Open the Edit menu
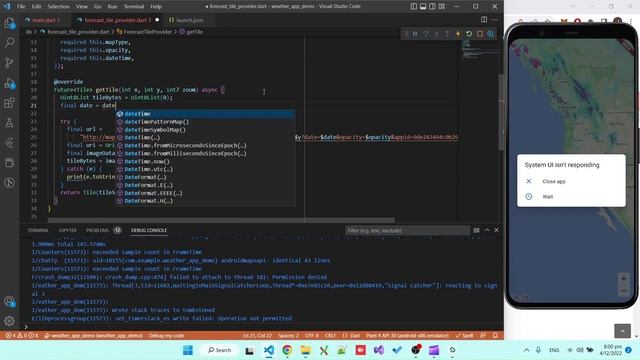The width and height of the screenshot is (640, 360). (x=36, y=7)
